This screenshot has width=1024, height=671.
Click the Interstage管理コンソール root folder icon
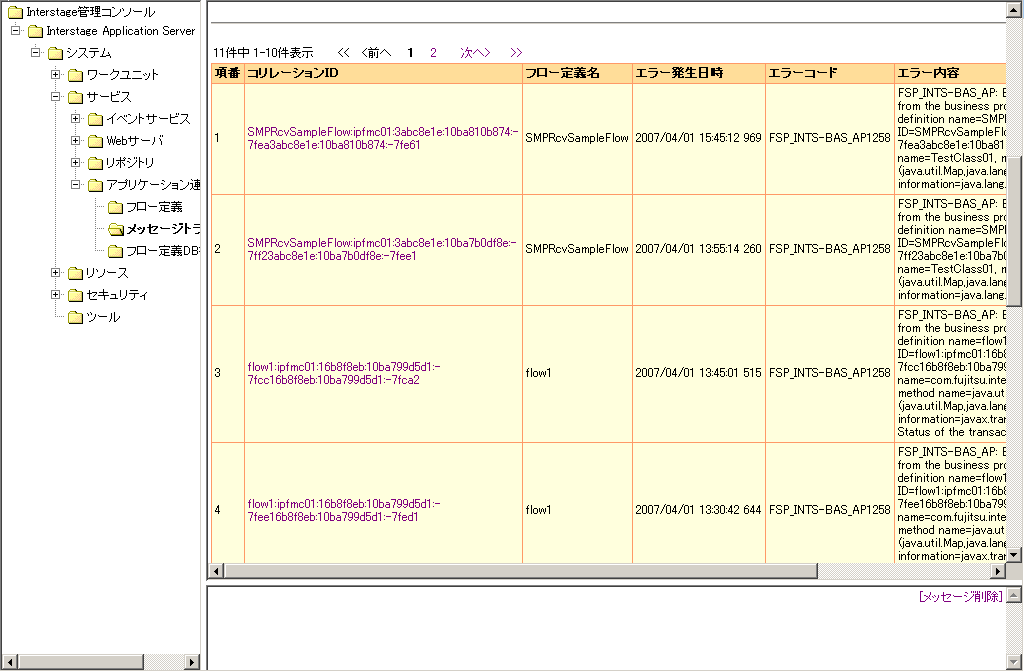pos(15,12)
